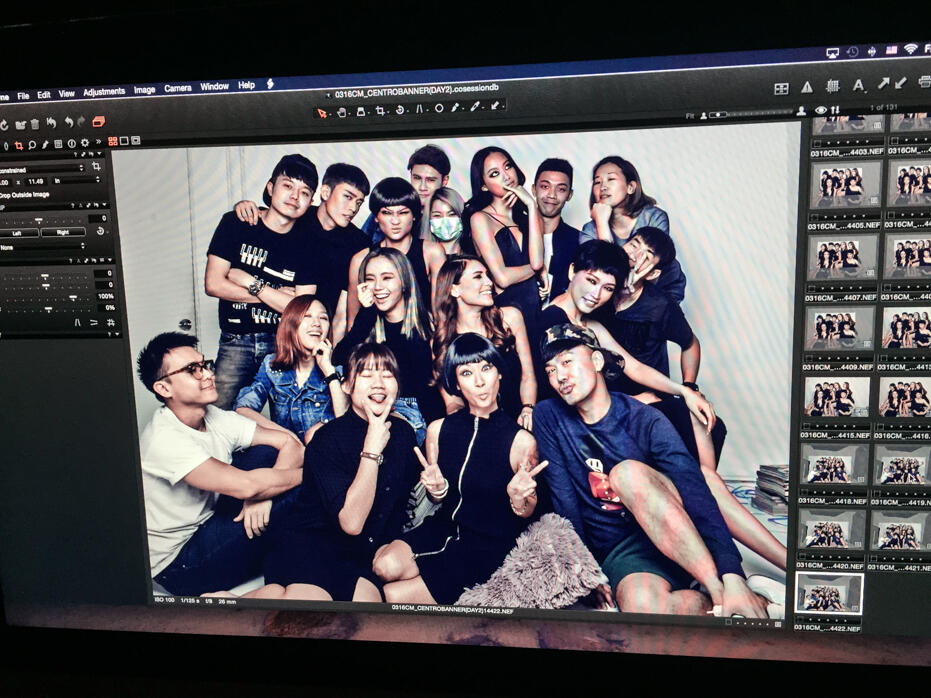The image size is (931, 698).
Task: Click the orange tray icon in toolbar
Action: tap(99, 121)
